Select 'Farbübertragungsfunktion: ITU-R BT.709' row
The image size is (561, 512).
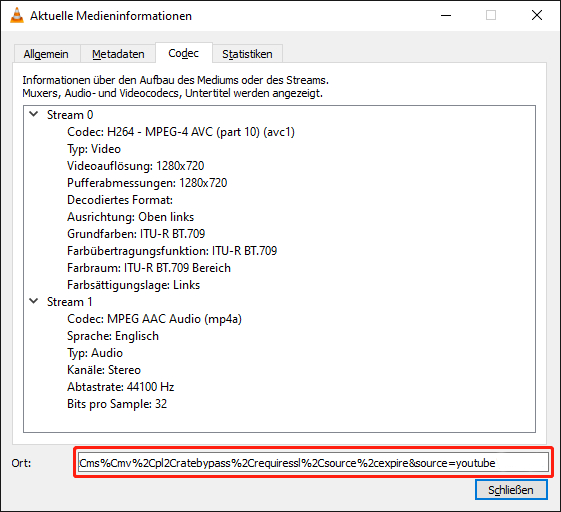(172, 251)
